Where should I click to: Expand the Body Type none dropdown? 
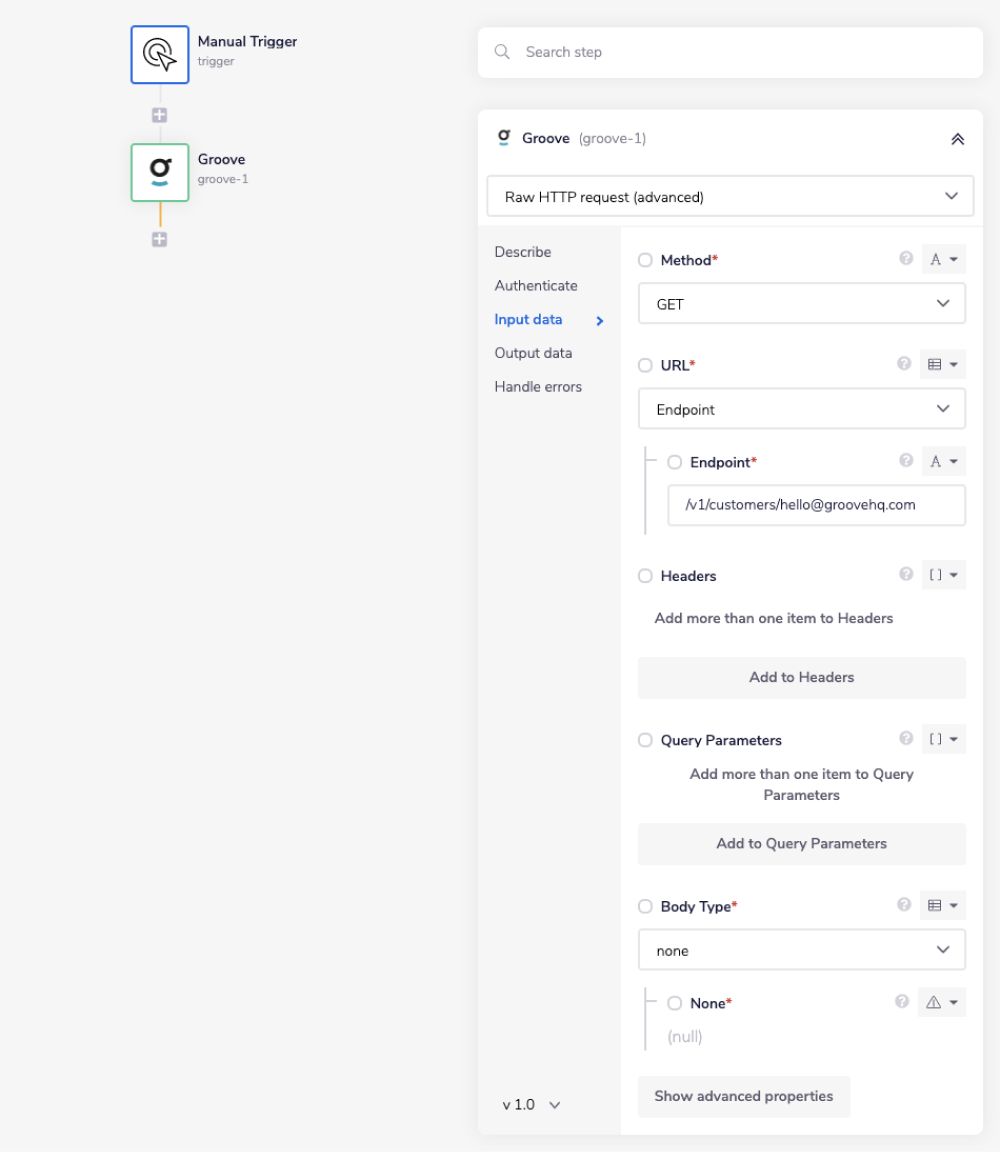pyautogui.click(x=801, y=950)
